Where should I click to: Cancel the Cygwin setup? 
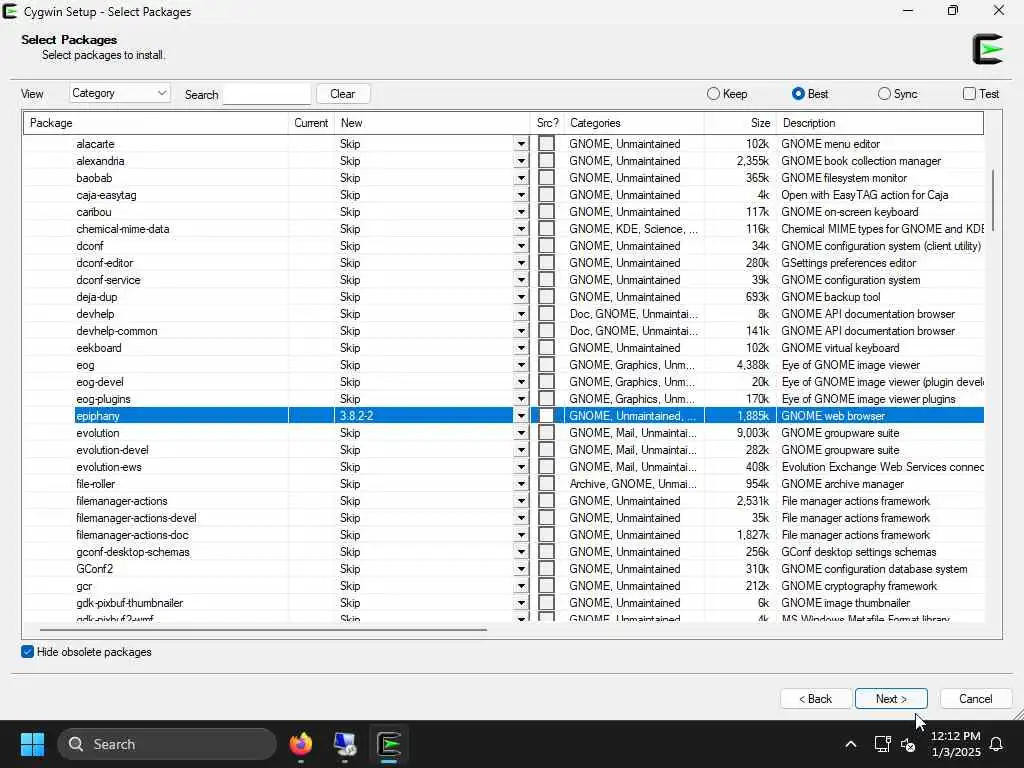(976, 699)
